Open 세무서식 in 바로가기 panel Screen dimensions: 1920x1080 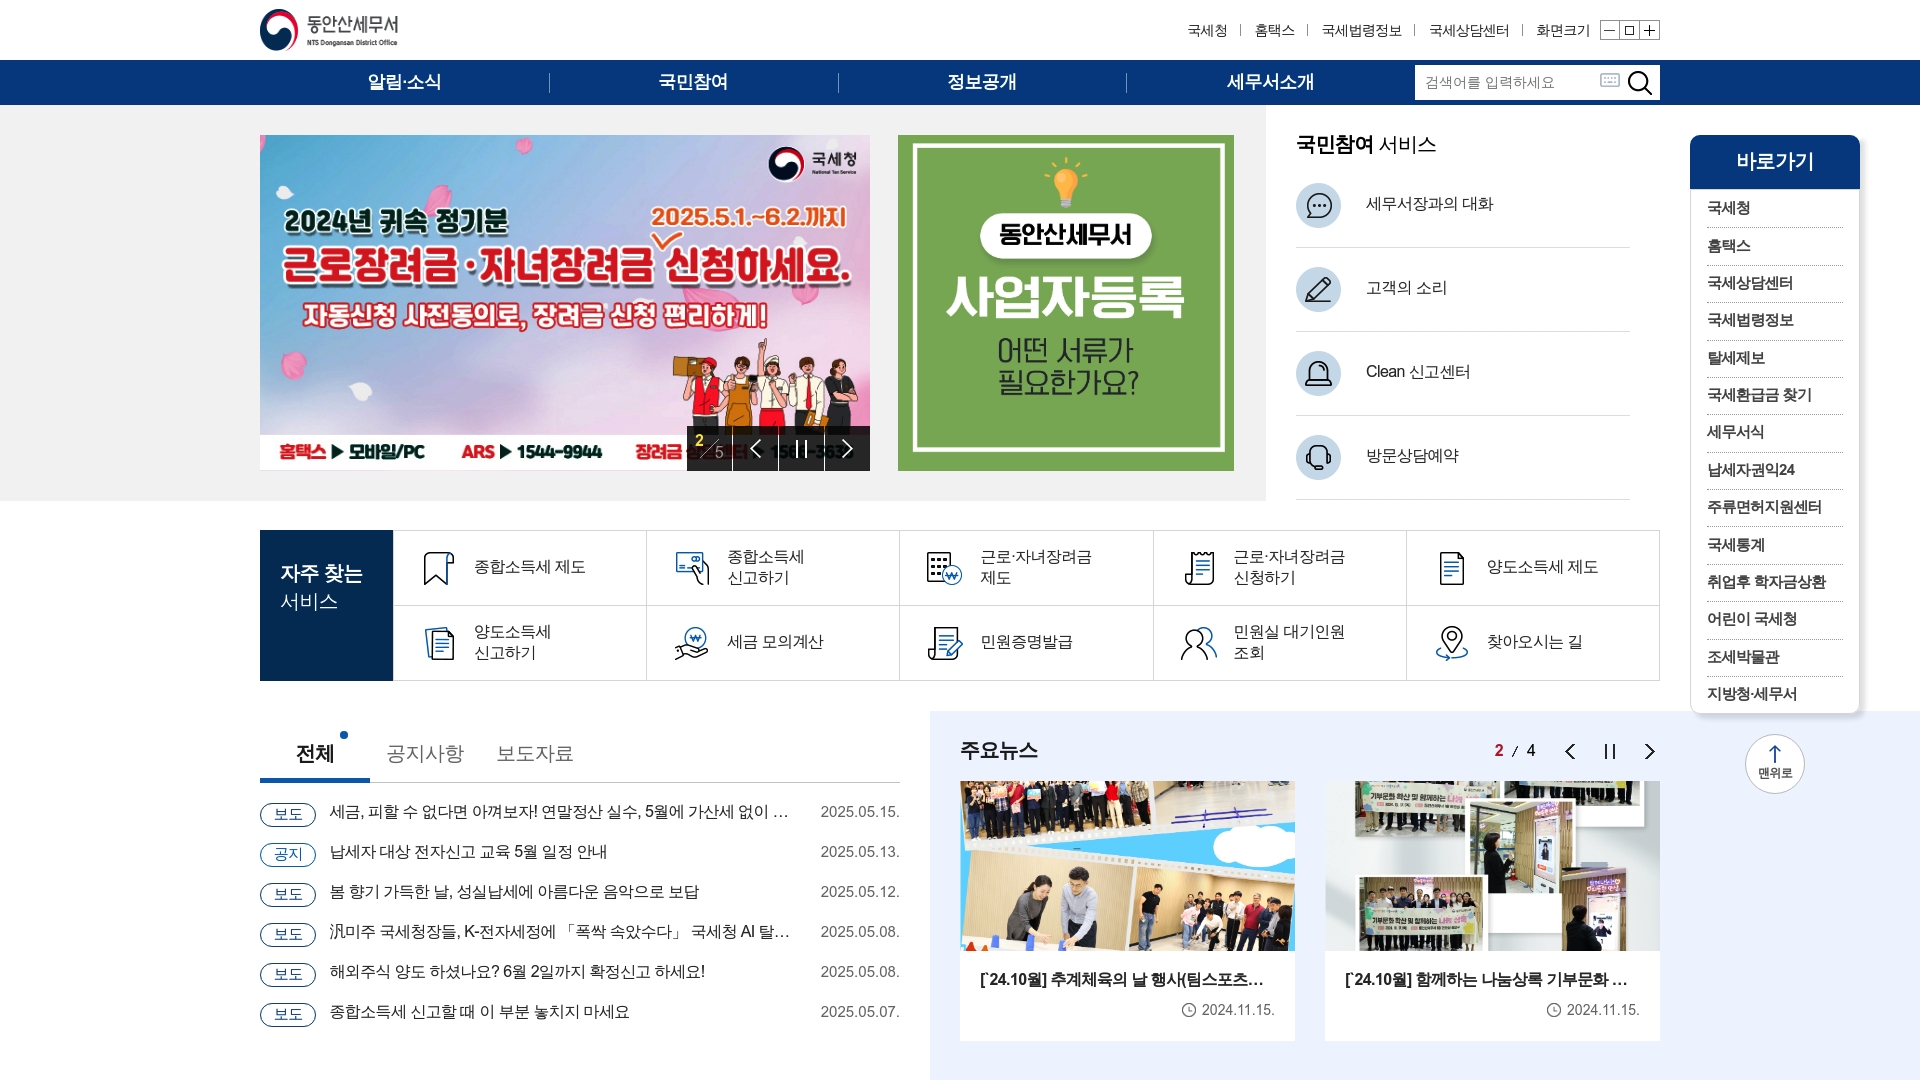[x=1774, y=432]
